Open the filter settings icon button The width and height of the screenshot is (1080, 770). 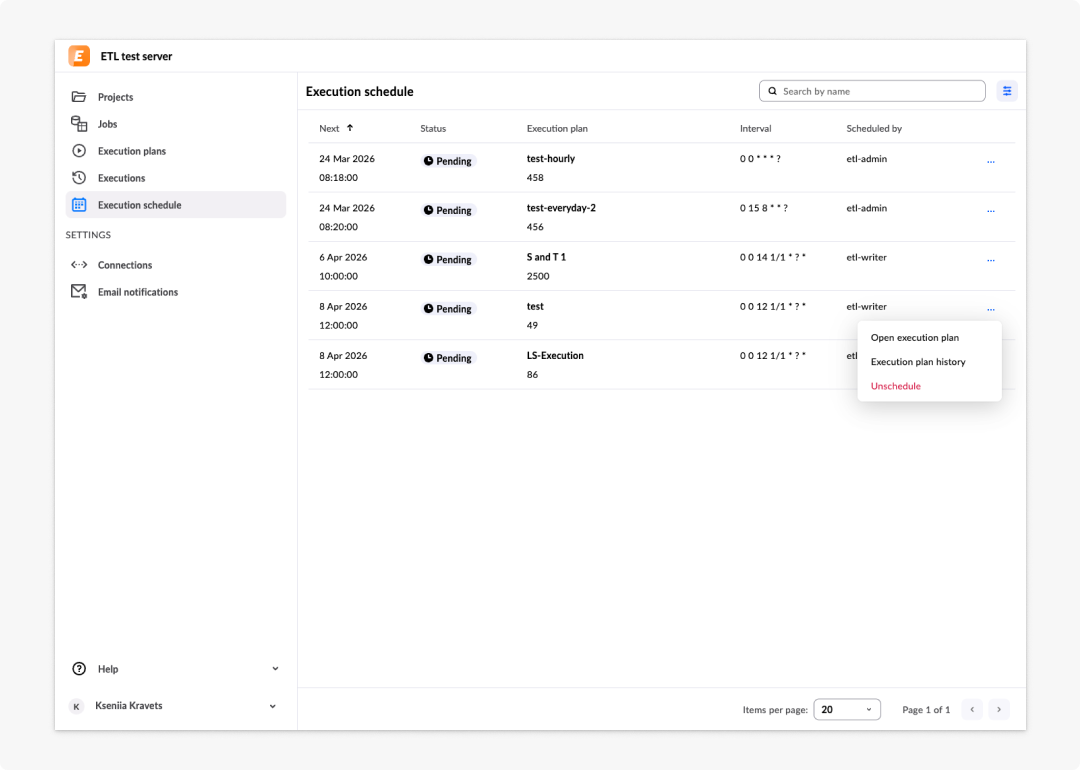(x=1007, y=91)
